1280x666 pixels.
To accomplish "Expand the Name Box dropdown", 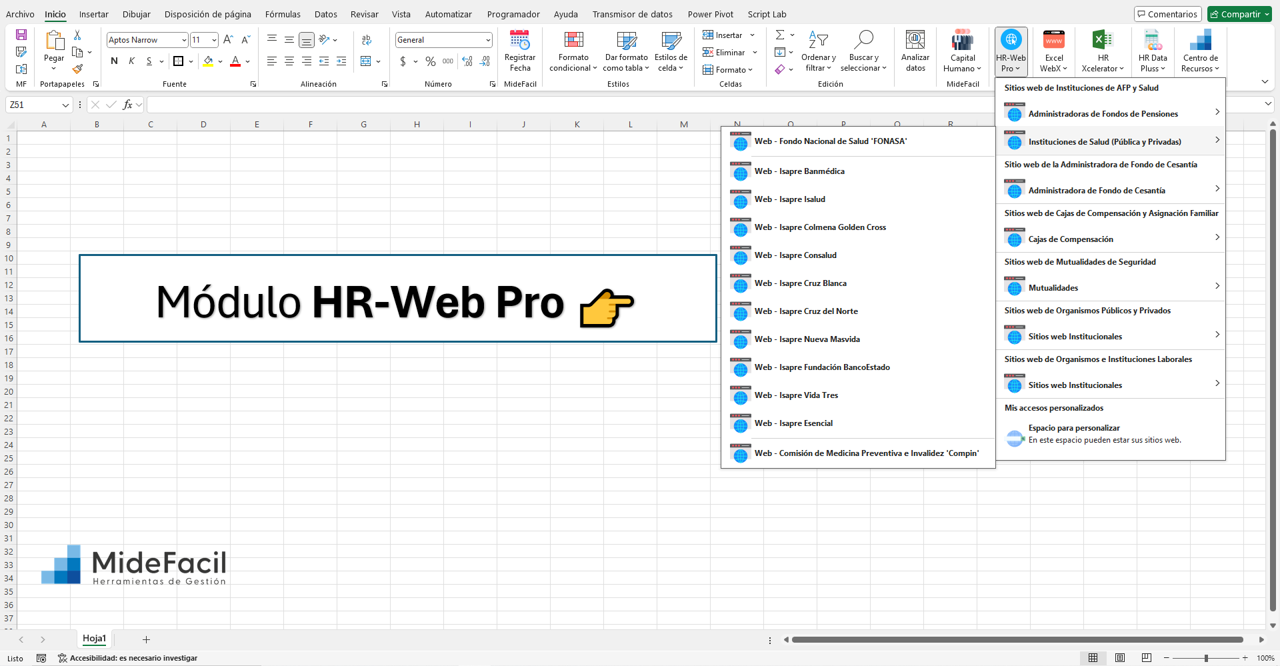I will [66, 104].
